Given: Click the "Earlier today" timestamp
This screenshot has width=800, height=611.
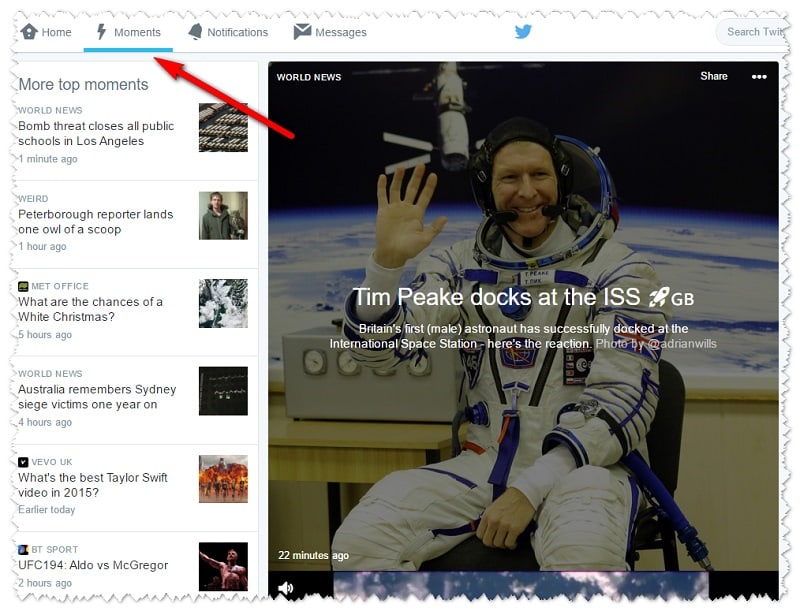Looking at the screenshot, I should [x=46, y=510].
